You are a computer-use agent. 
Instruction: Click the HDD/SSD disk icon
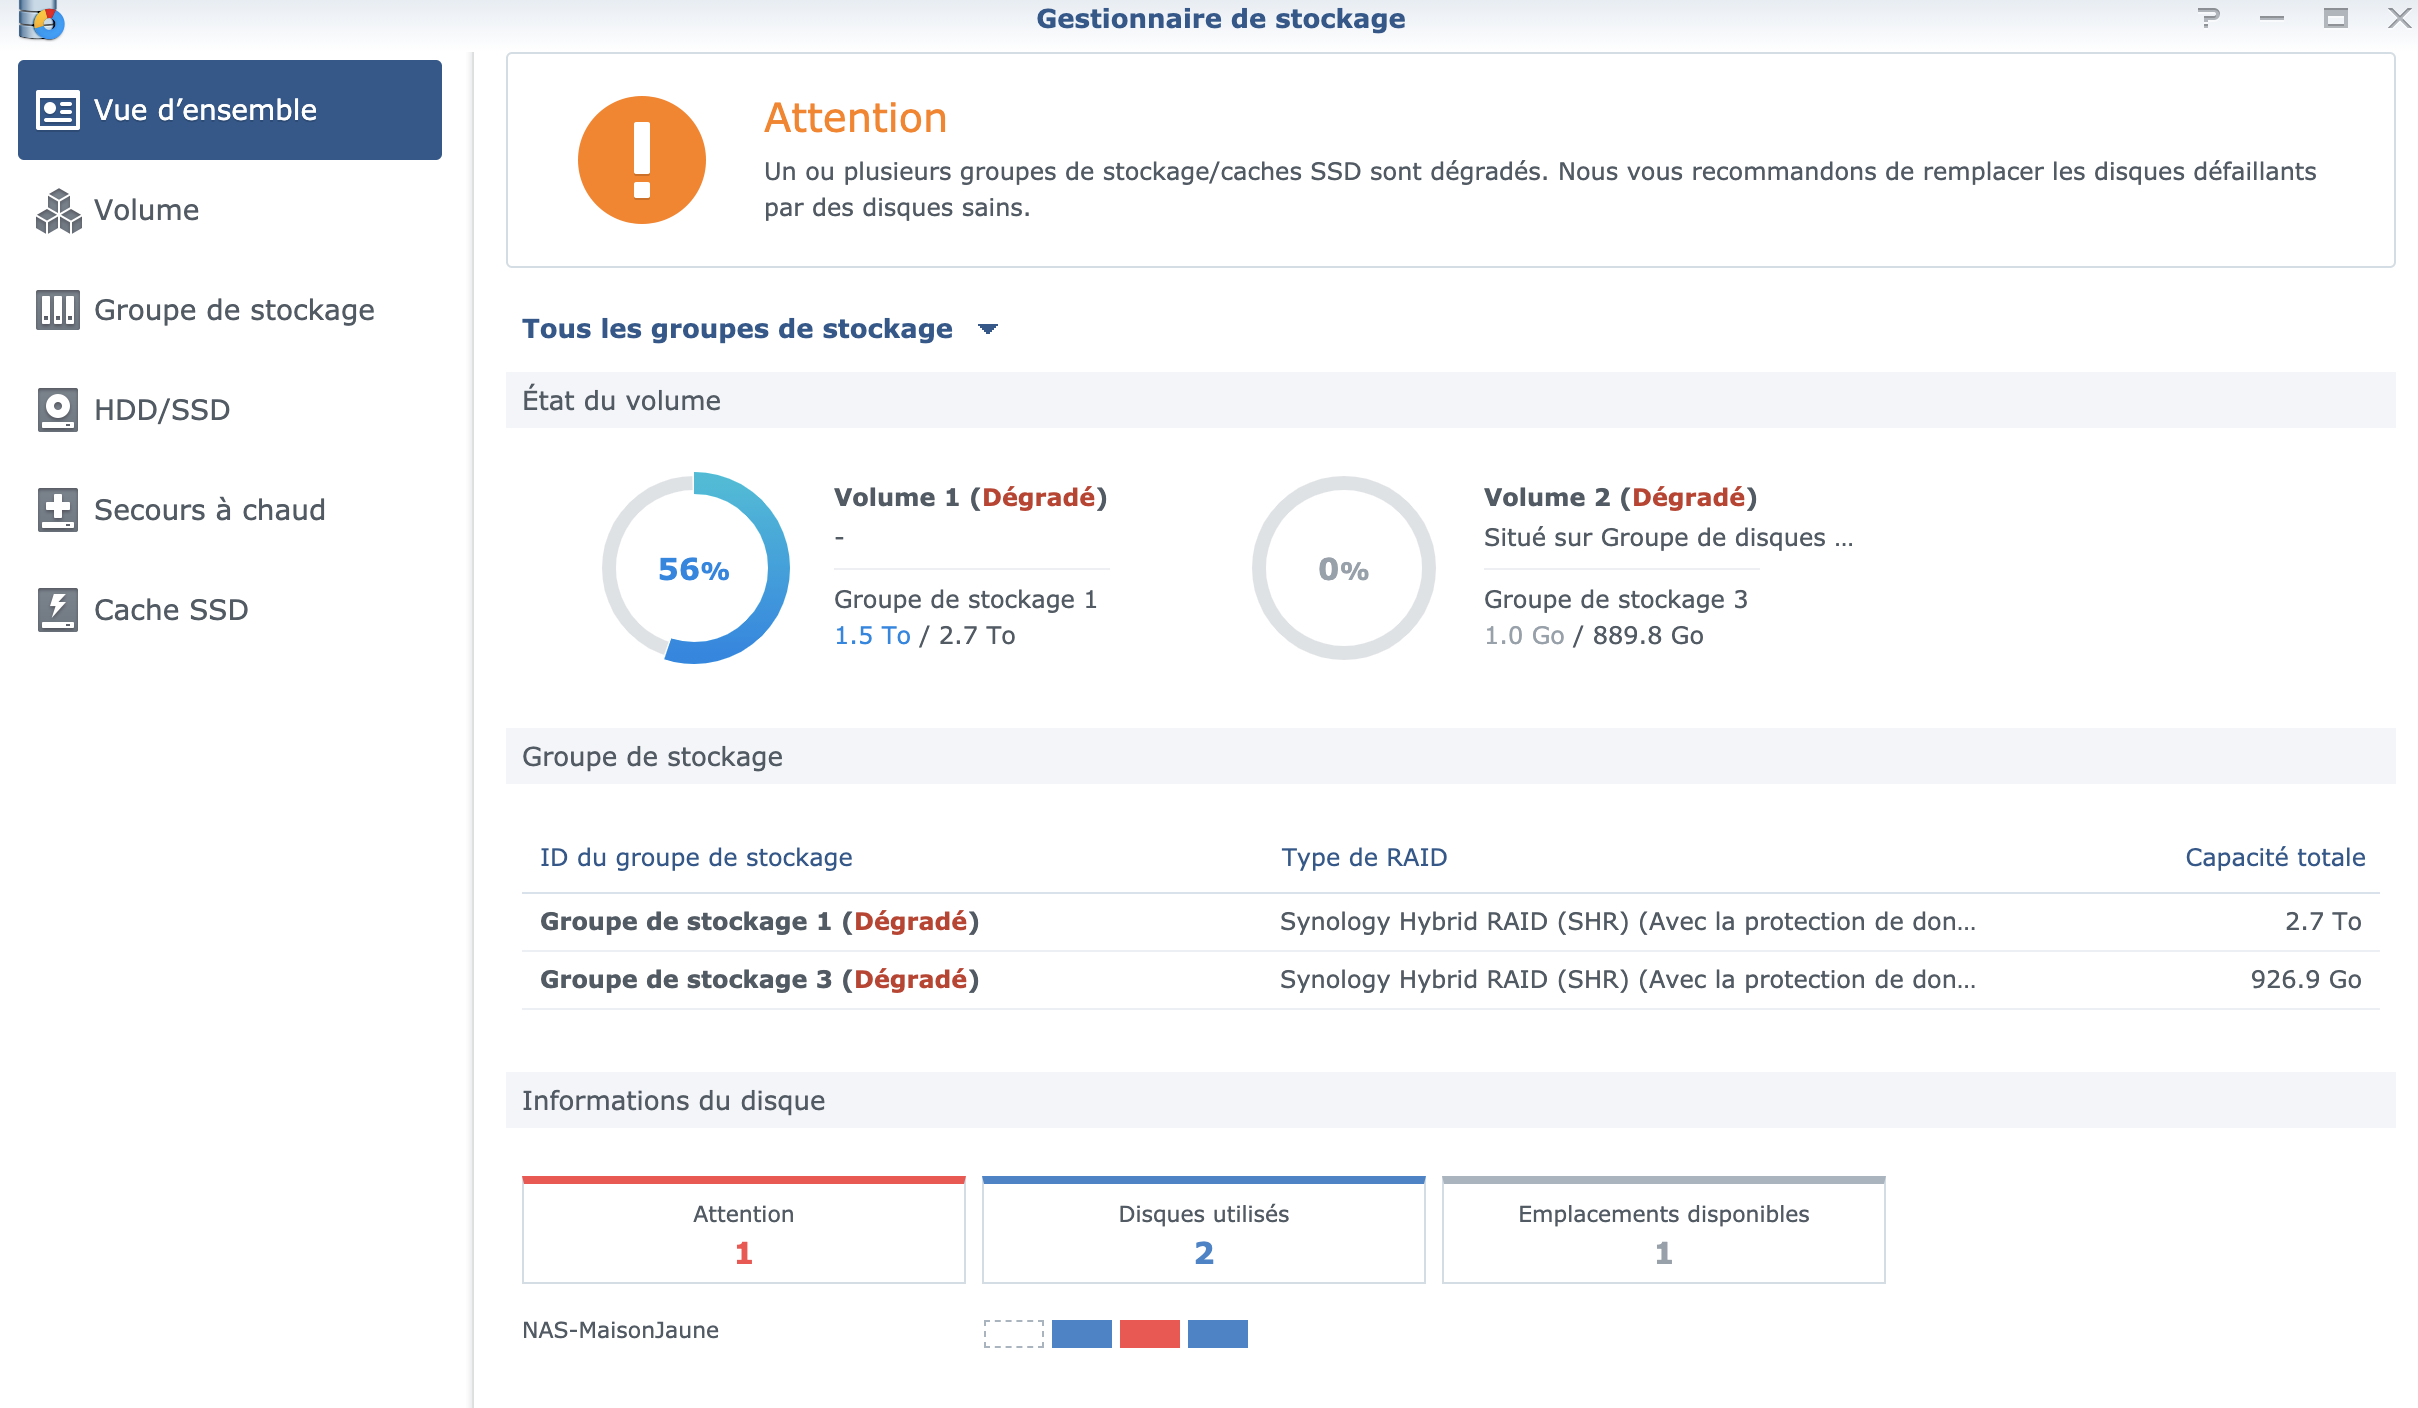pyautogui.click(x=57, y=410)
